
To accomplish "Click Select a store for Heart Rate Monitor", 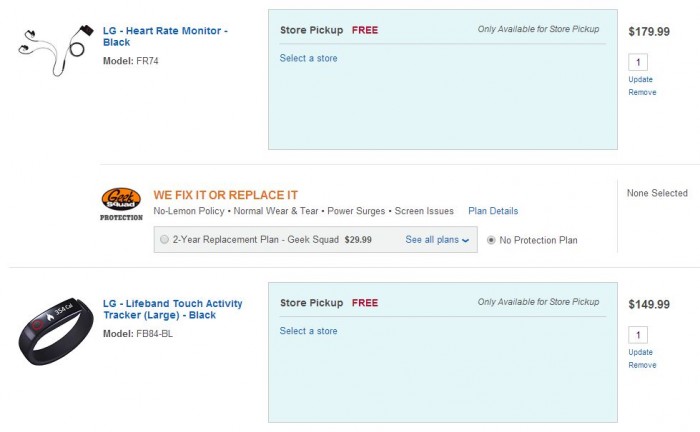I will 308,58.
